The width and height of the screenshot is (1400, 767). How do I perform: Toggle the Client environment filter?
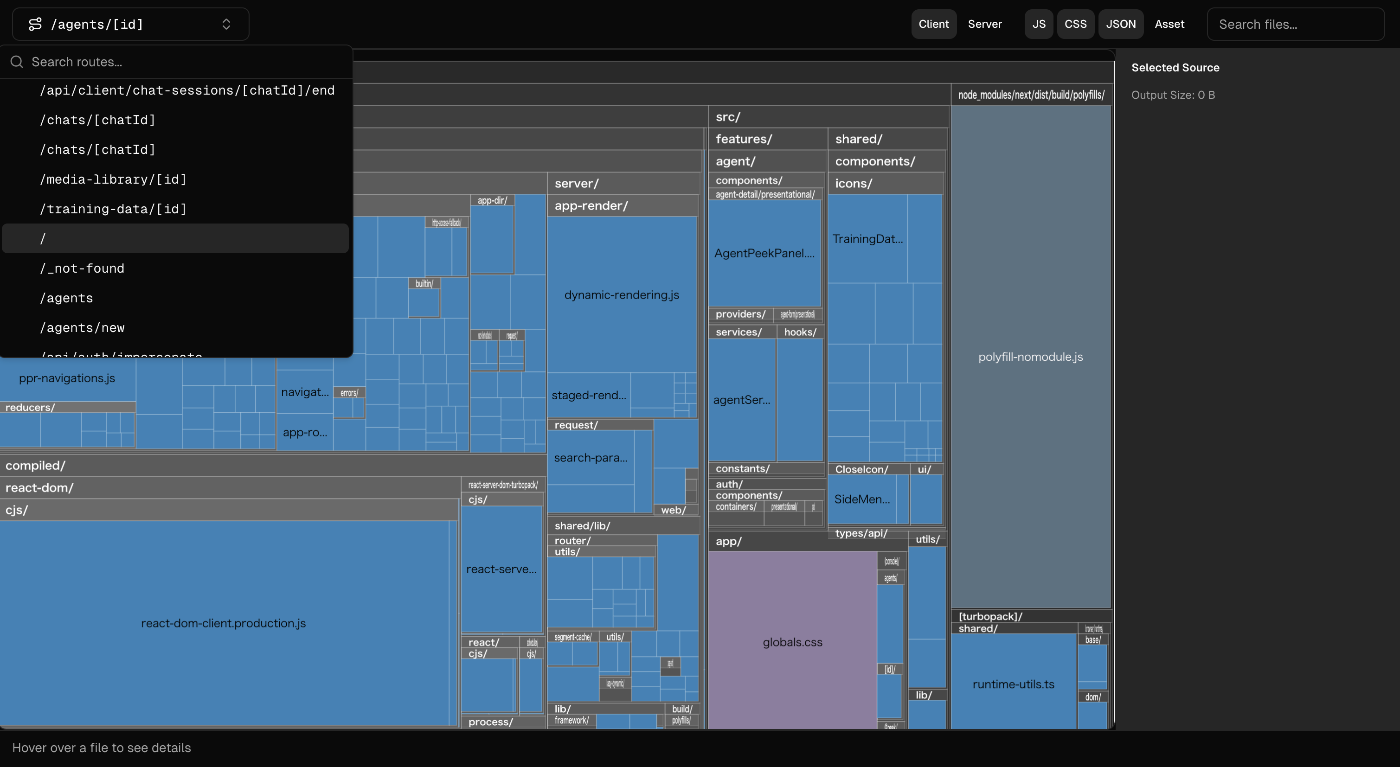click(934, 24)
